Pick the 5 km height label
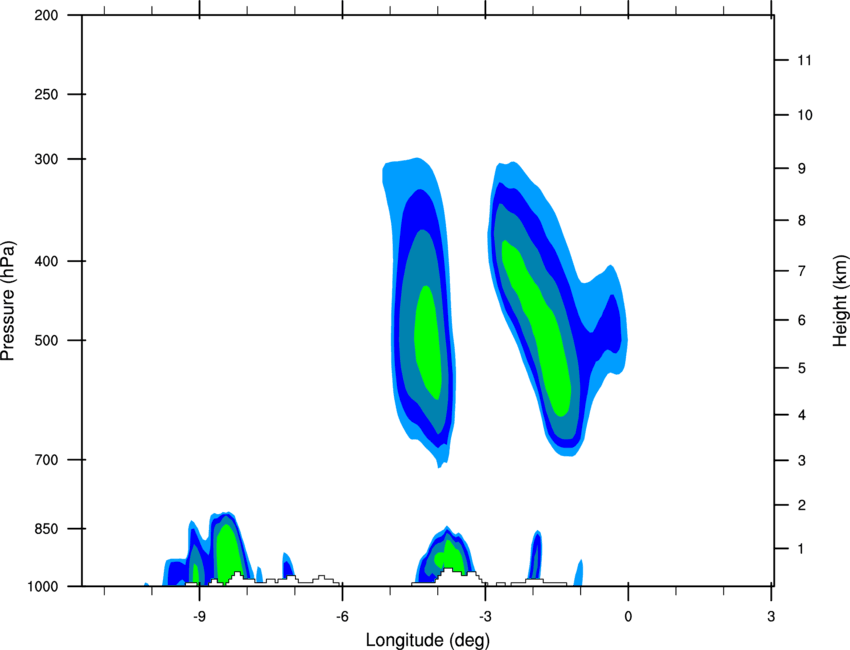Image resolution: width=850 pixels, height=650 pixels. click(801, 368)
